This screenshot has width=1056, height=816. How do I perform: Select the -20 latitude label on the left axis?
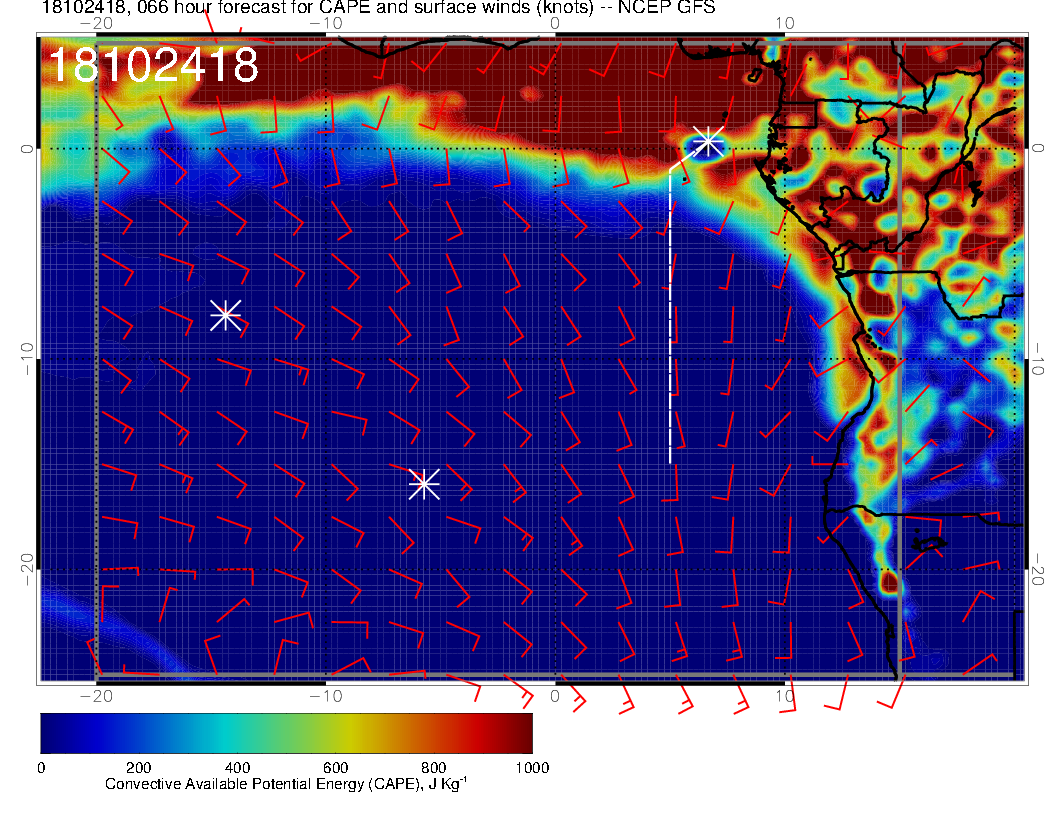point(26,570)
